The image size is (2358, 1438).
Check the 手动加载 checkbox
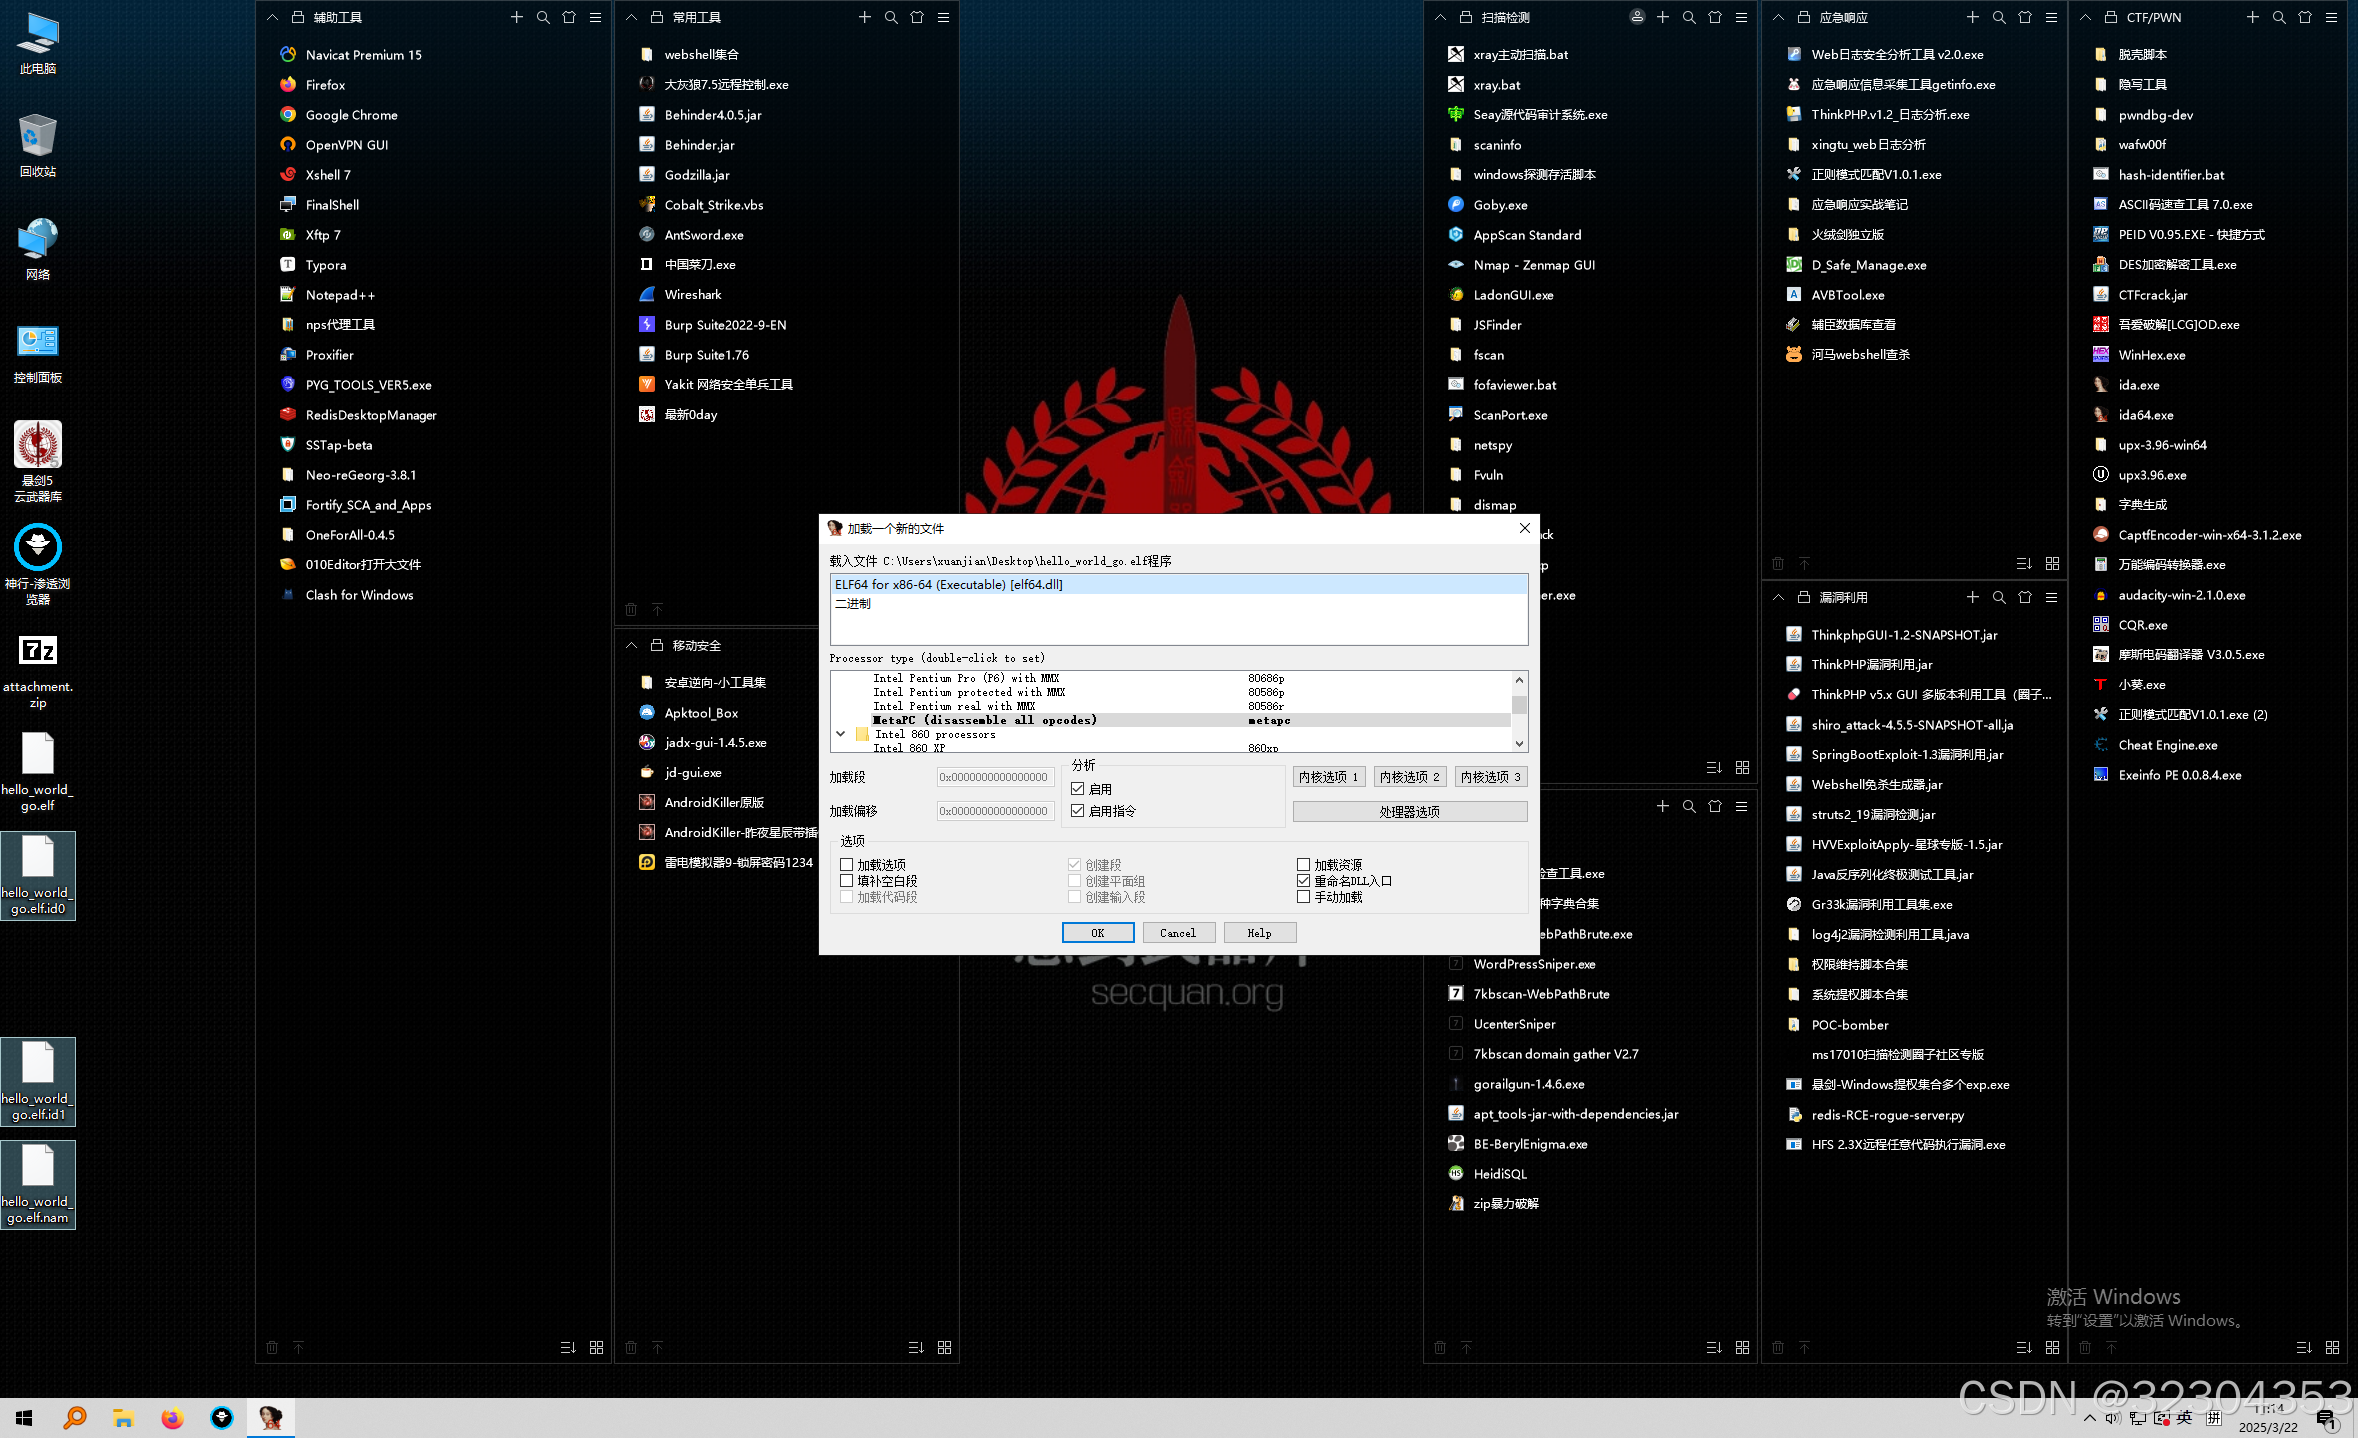pyautogui.click(x=1304, y=897)
